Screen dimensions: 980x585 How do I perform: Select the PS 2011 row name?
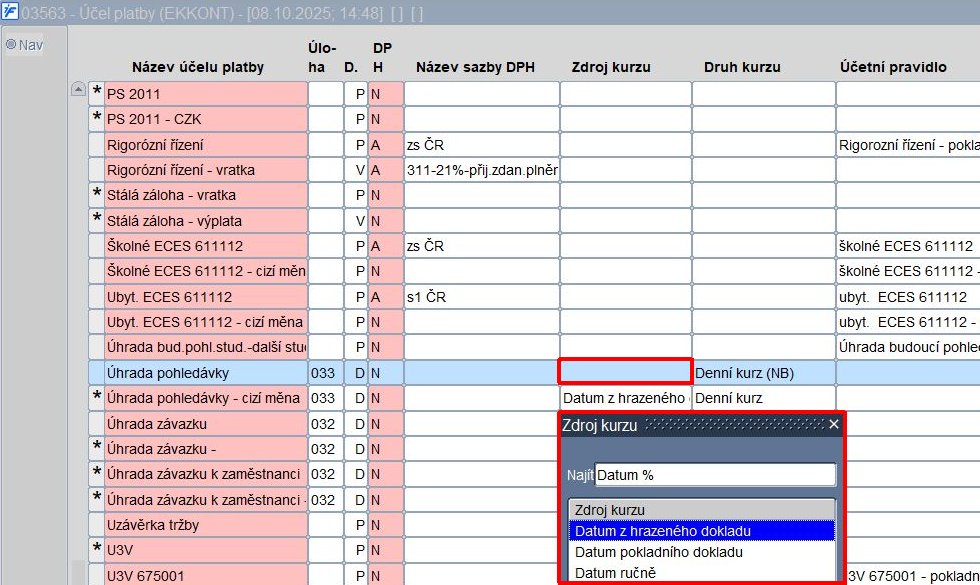point(206,94)
